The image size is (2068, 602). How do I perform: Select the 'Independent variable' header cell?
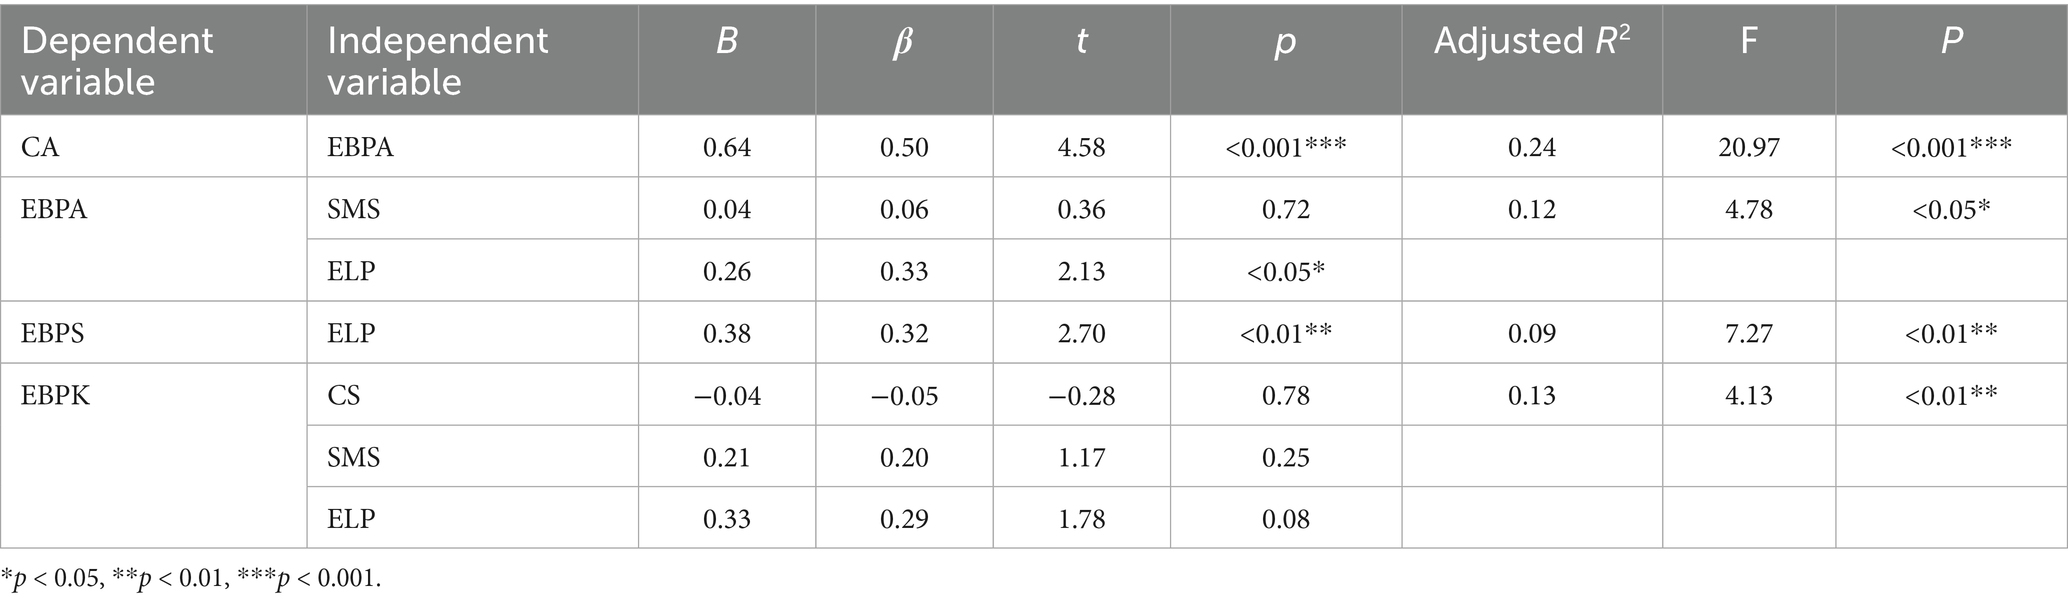click(438, 60)
